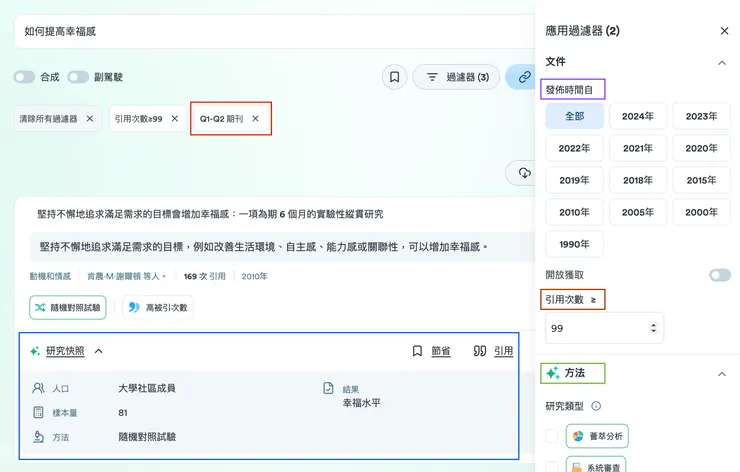The image size is (740, 472).
Task: Select 2021年 publication year filter
Action: point(638,149)
